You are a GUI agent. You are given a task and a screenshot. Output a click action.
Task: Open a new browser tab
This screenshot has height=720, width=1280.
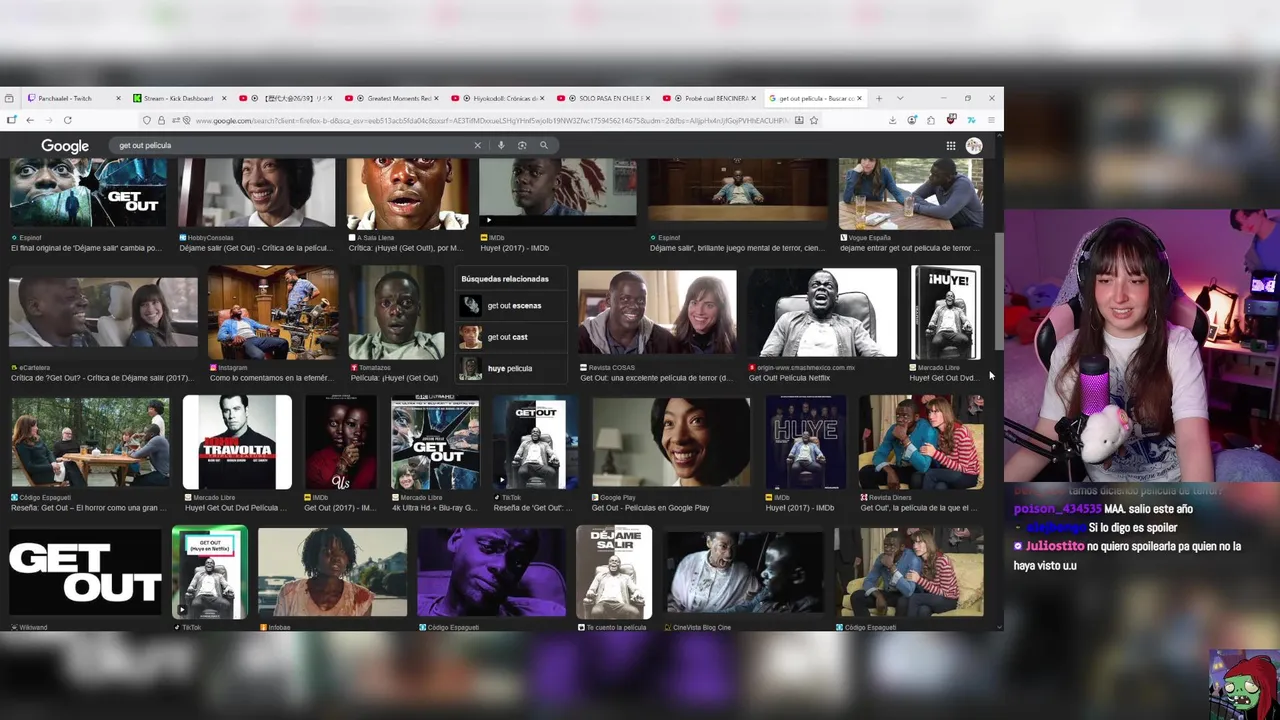coord(879,98)
